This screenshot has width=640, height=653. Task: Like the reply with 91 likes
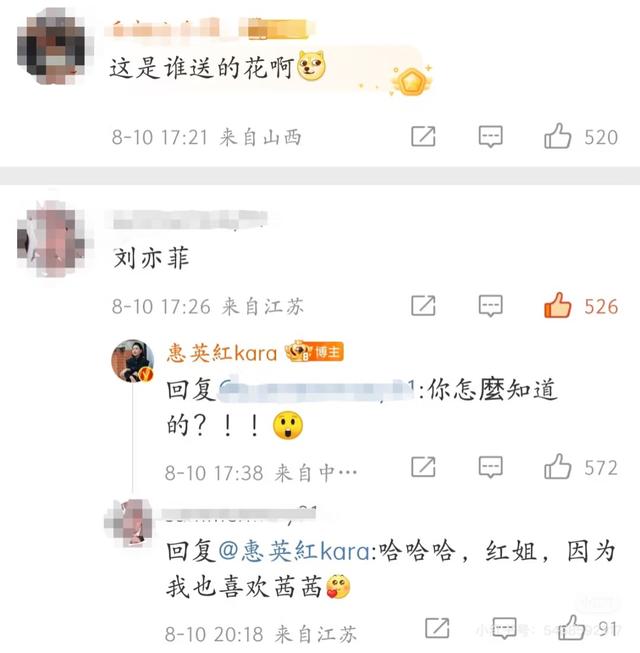point(571,627)
